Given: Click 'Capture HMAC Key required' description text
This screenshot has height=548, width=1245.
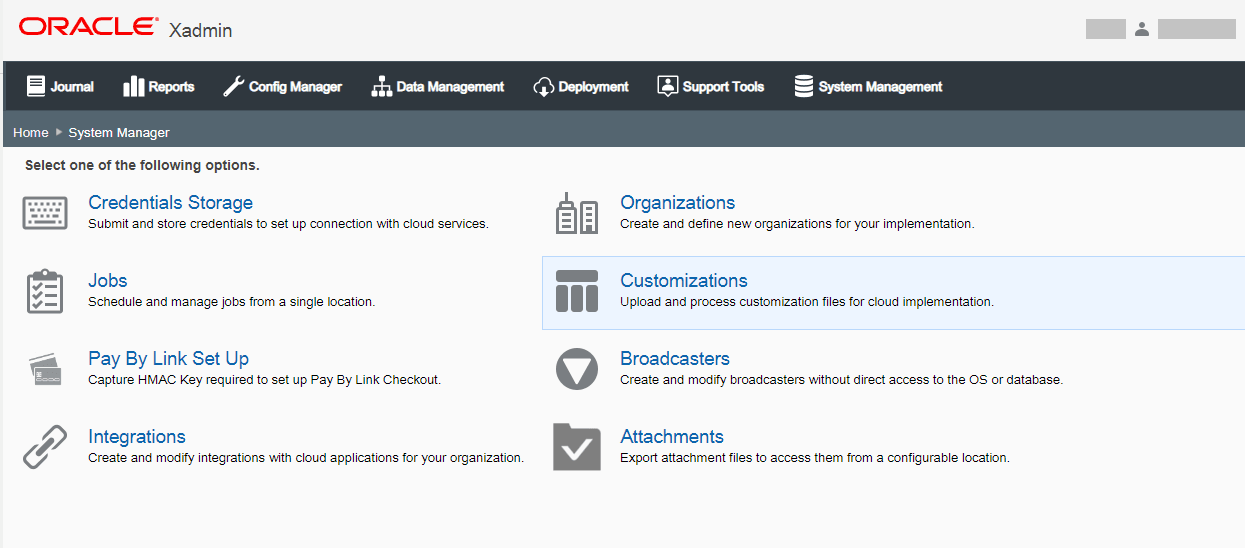Looking at the screenshot, I should click(264, 380).
